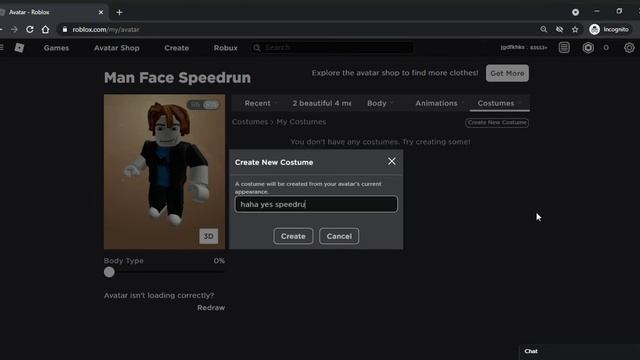This screenshot has width=640, height=360.
Task: Click the Get More button
Action: click(x=507, y=73)
